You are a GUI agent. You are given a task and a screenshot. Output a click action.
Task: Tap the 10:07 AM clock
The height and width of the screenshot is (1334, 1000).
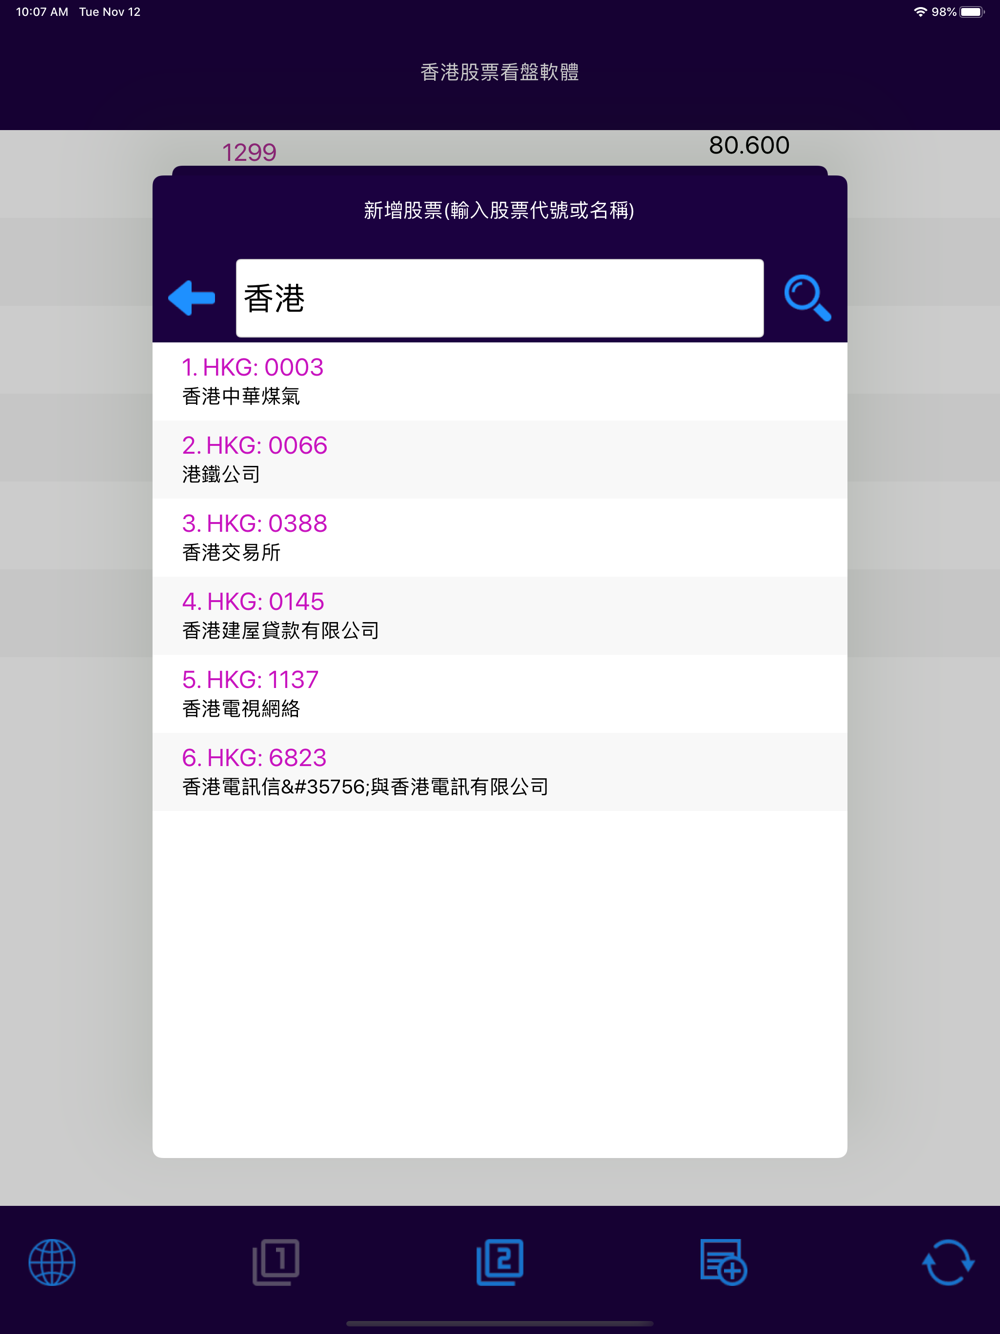tap(42, 12)
